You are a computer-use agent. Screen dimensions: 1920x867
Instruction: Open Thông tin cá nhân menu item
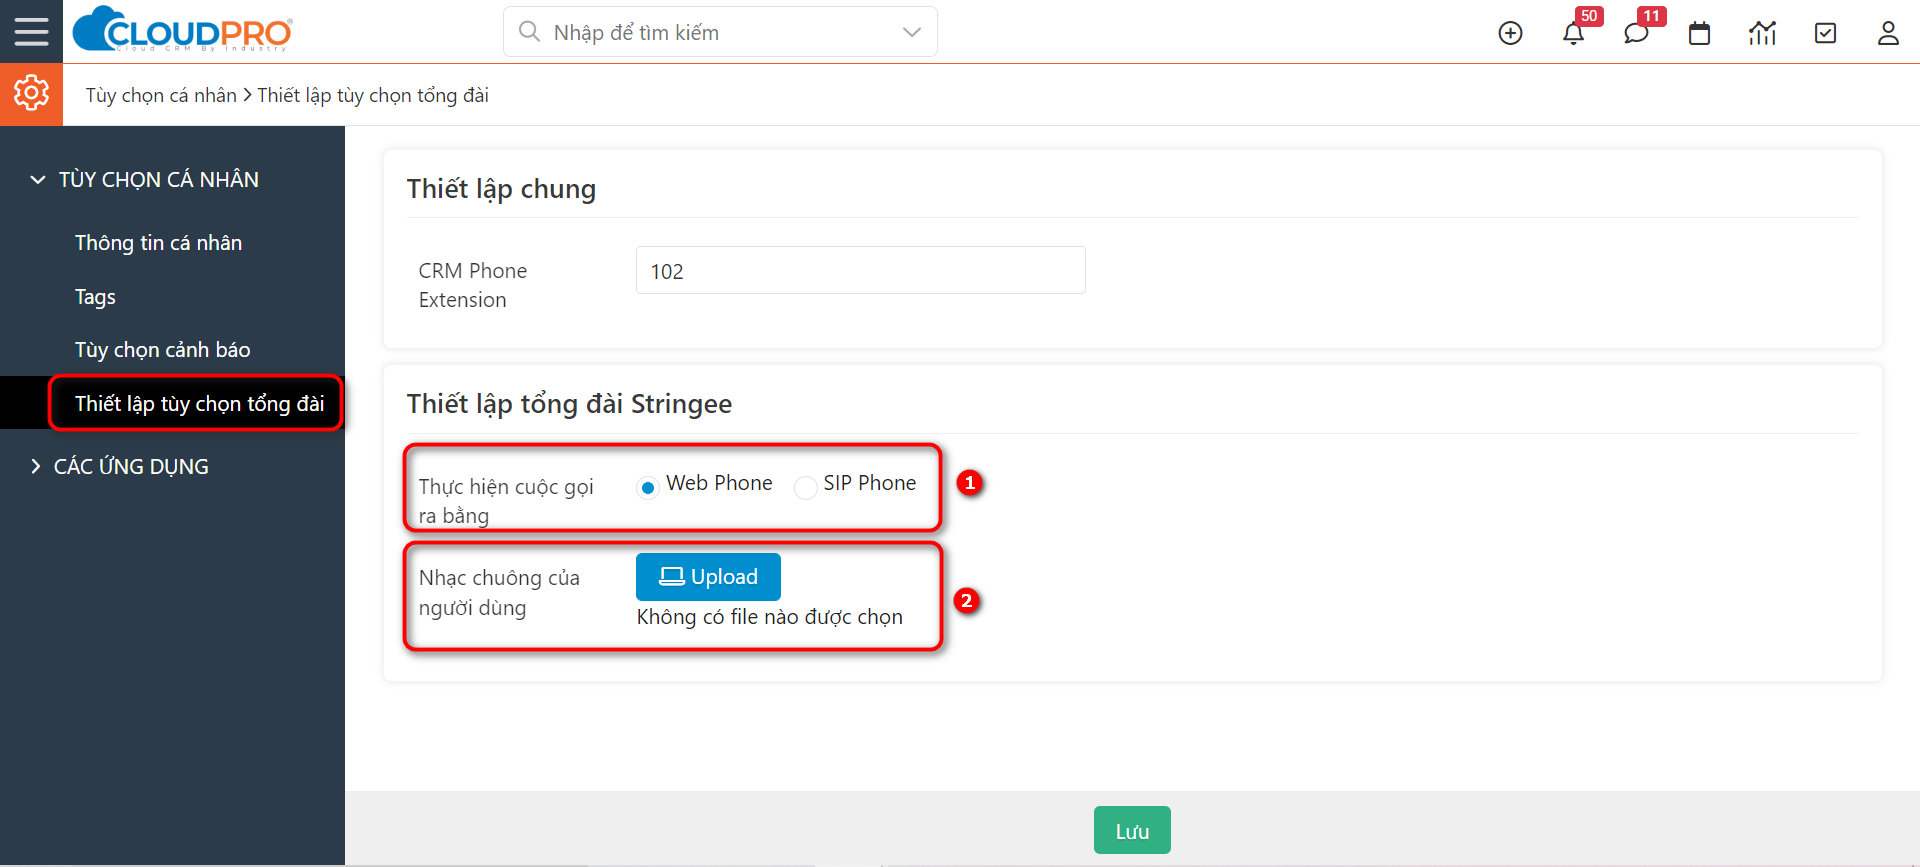pyautogui.click(x=158, y=243)
